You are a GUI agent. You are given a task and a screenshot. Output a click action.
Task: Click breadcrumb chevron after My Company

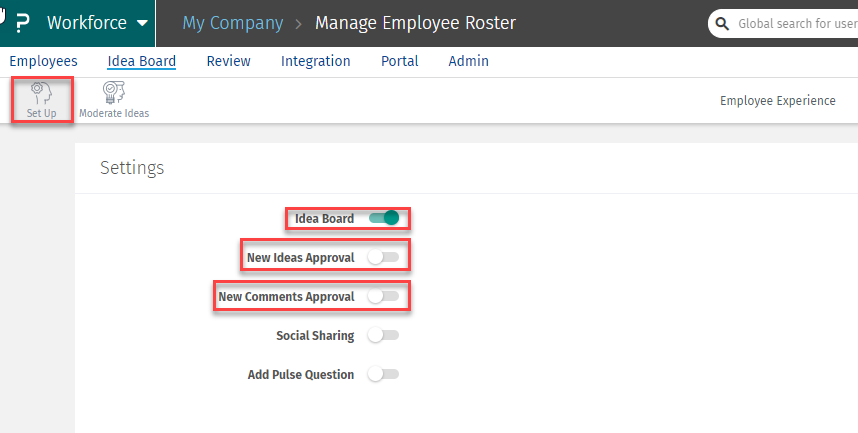pos(298,23)
